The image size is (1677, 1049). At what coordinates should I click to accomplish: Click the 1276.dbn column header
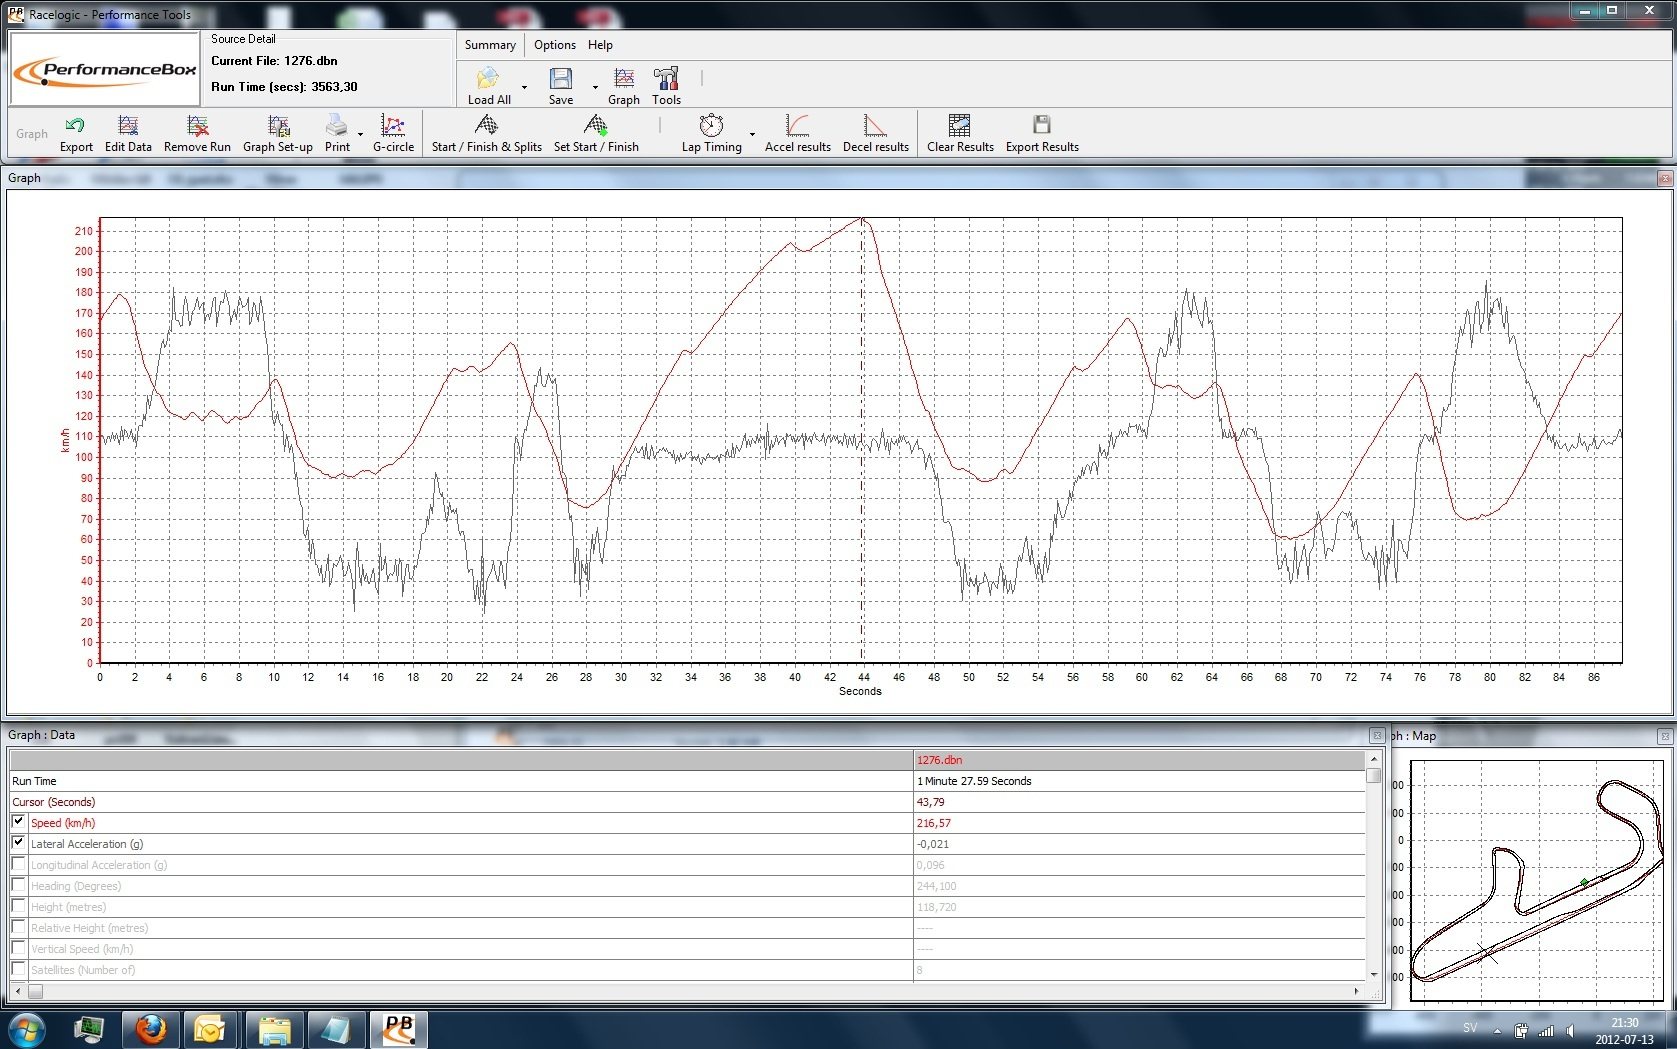click(x=1139, y=760)
